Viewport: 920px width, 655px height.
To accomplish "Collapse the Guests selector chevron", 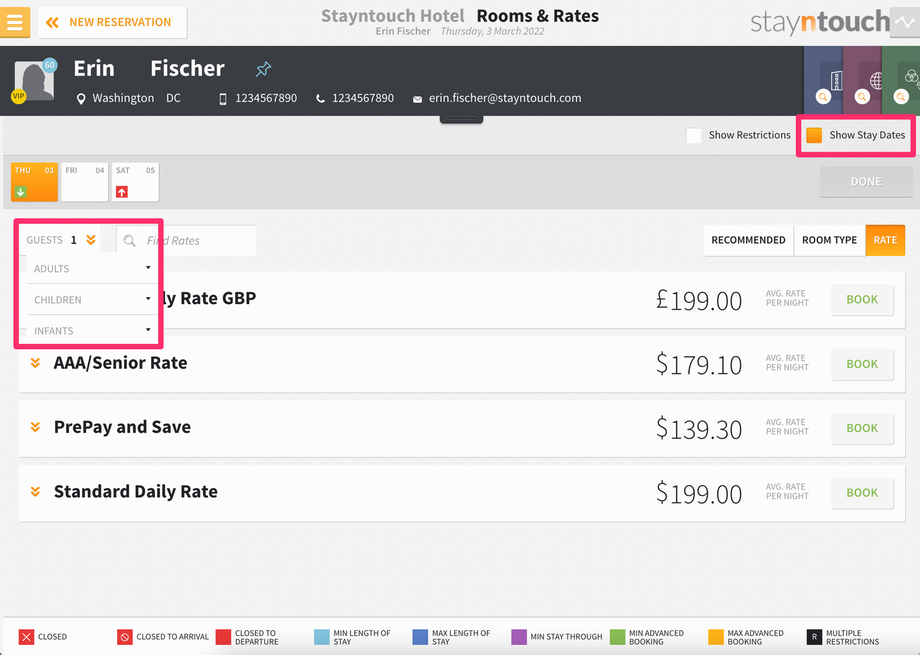I will (x=91, y=240).
